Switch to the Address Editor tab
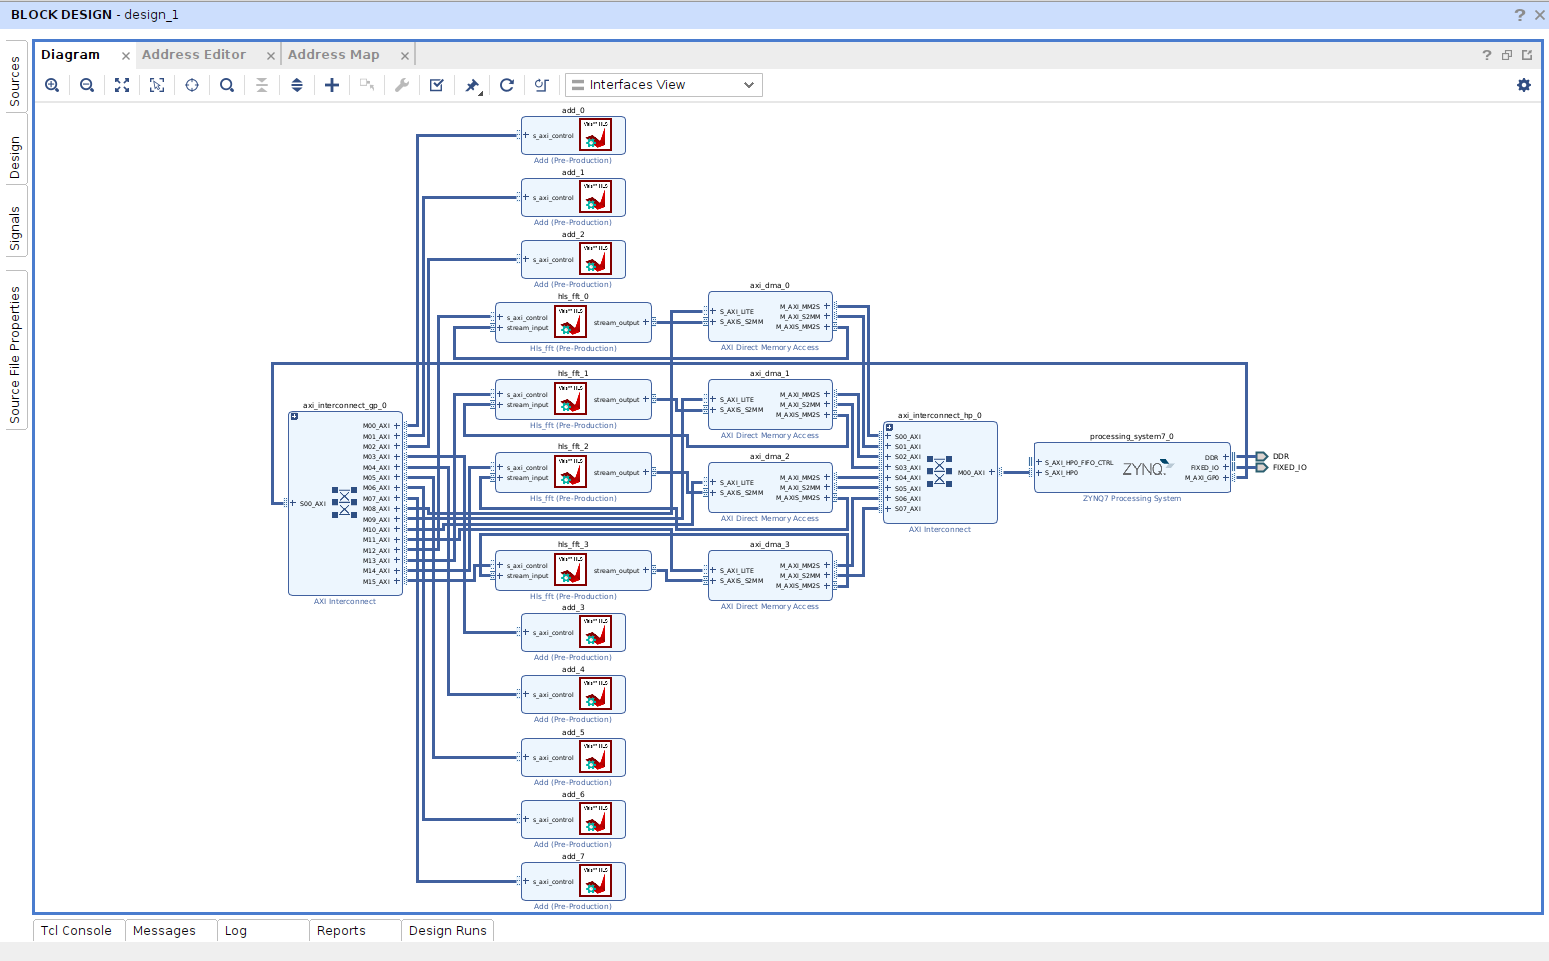This screenshot has width=1549, height=961. [195, 54]
